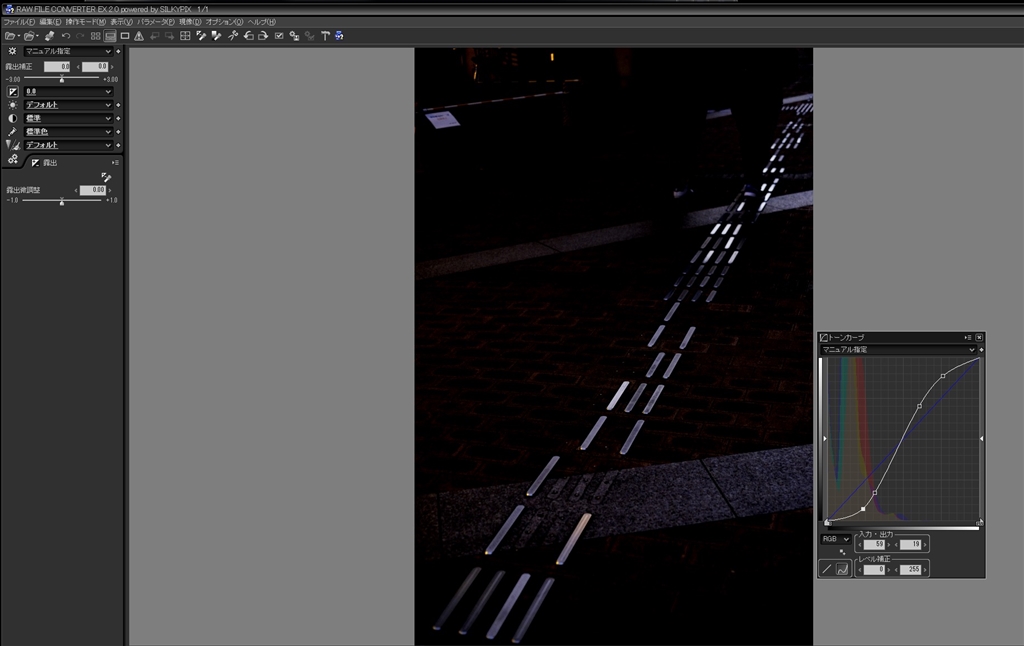
Task: Open the ヘルプ(H) menu
Action: [261, 22]
